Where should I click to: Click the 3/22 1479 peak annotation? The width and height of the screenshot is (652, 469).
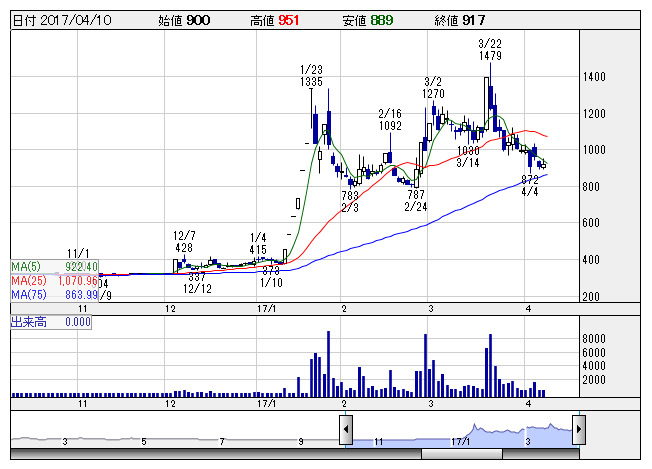(x=490, y=50)
